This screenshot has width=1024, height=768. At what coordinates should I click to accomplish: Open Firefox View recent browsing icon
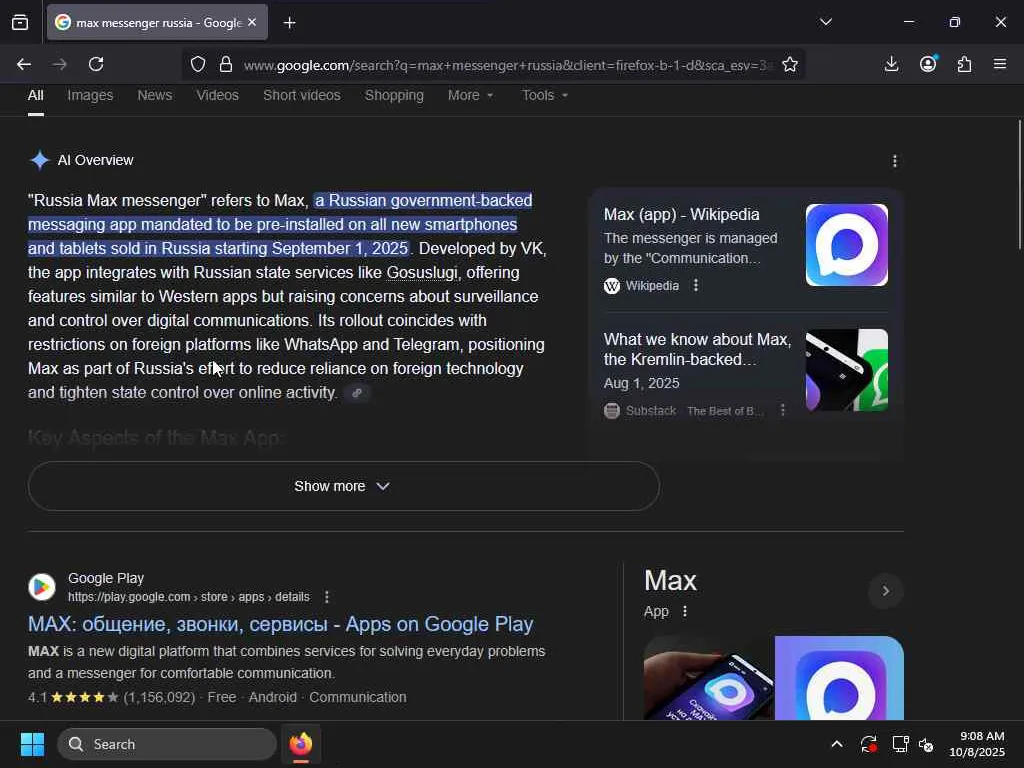click(20, 22)
